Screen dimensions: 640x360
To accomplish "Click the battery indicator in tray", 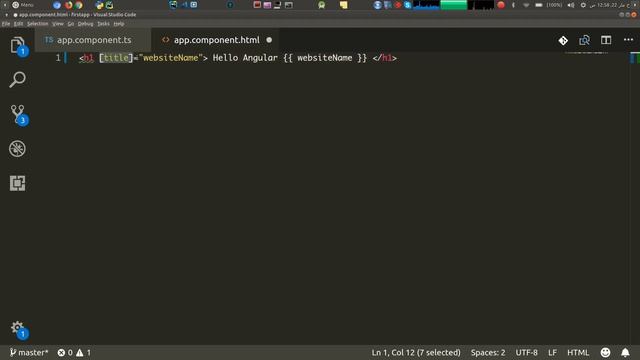I will (x=539, y=5).
